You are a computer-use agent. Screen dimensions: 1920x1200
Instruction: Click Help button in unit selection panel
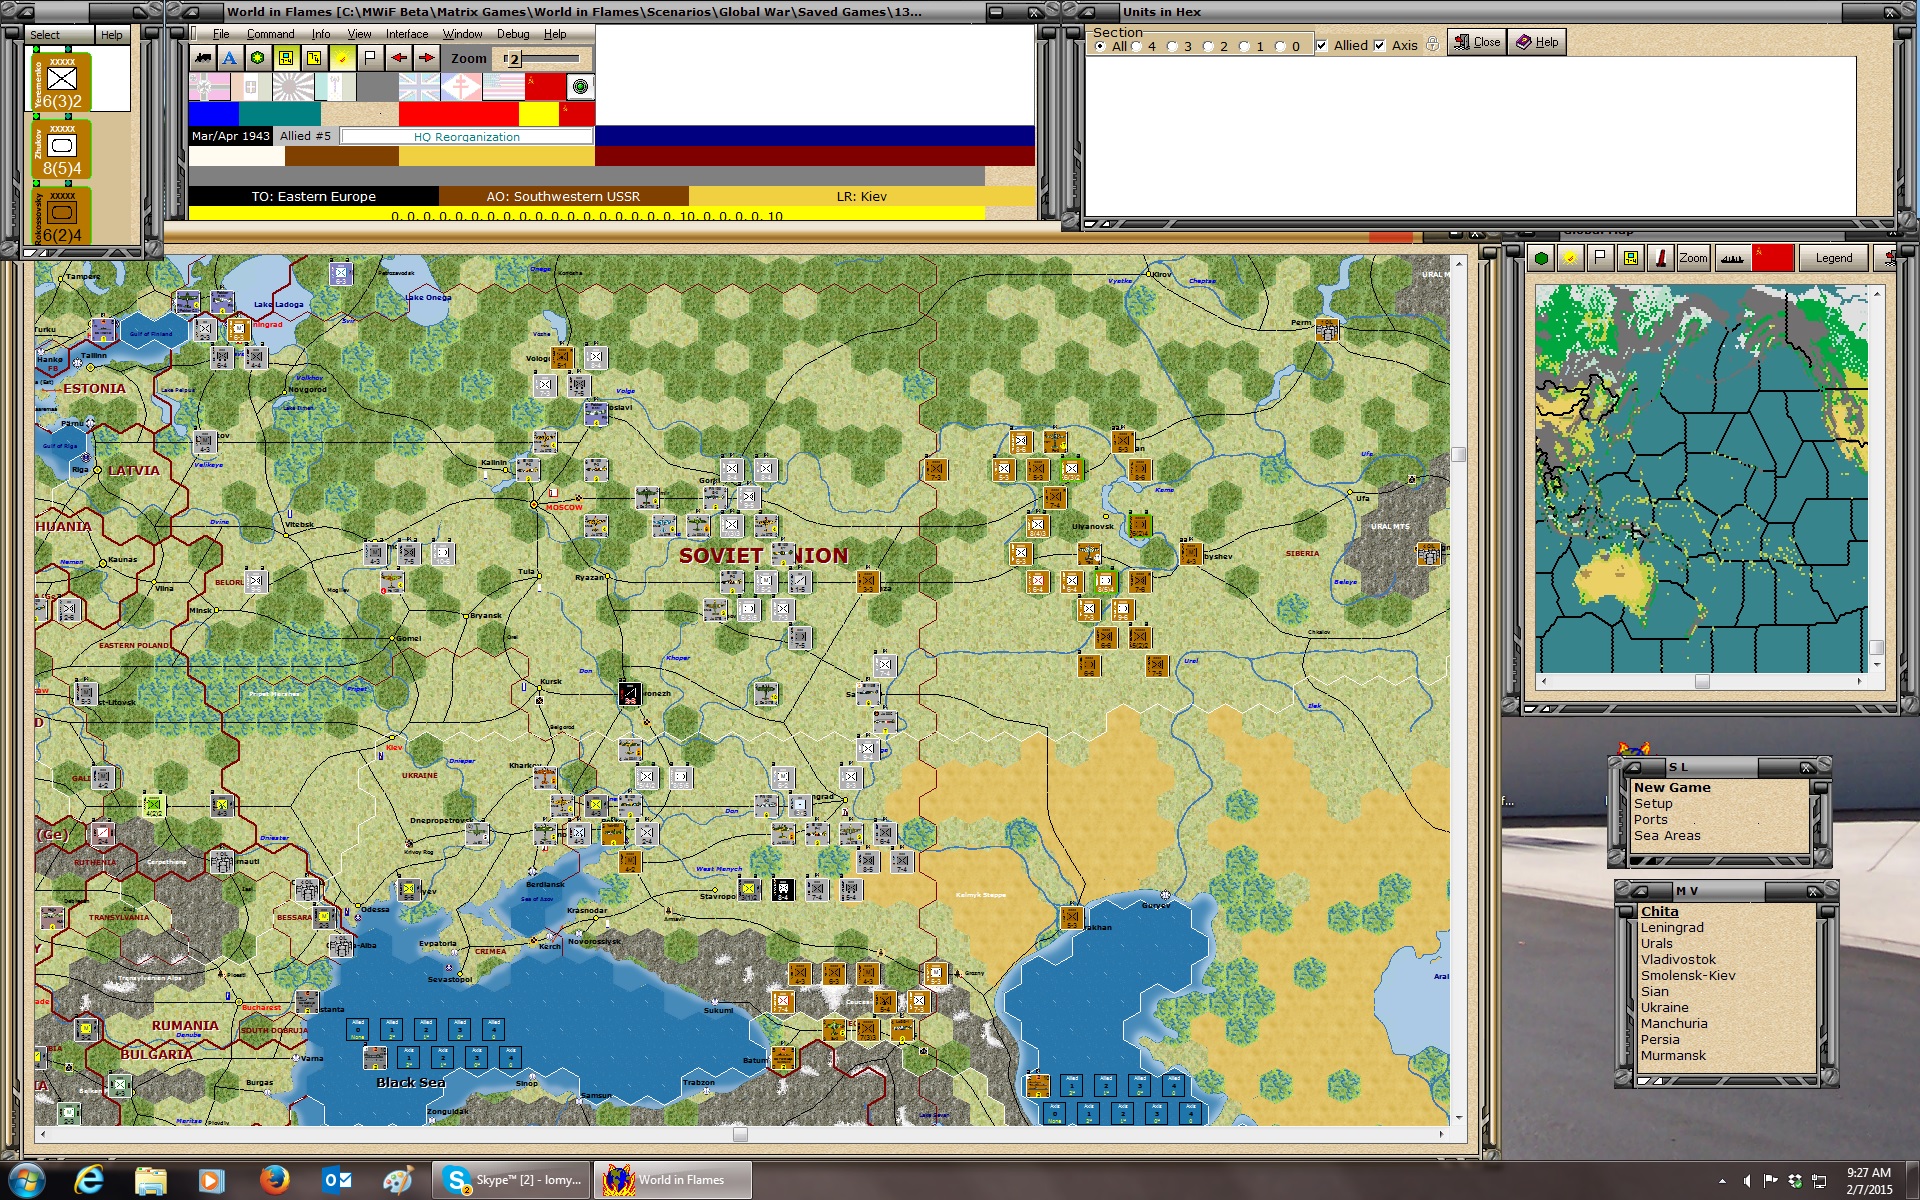pos(112,34)
